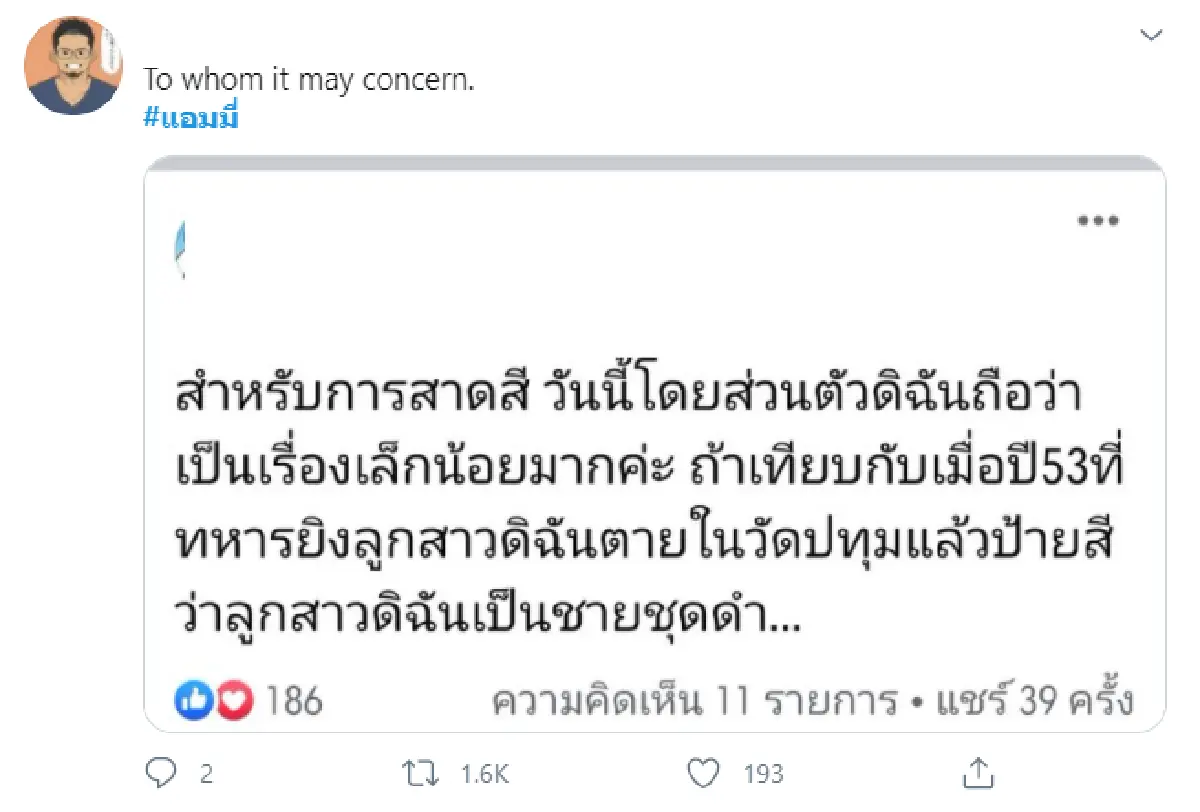
Task: Select the retweet icon below the tweet
Action: (x=422, y=773)
